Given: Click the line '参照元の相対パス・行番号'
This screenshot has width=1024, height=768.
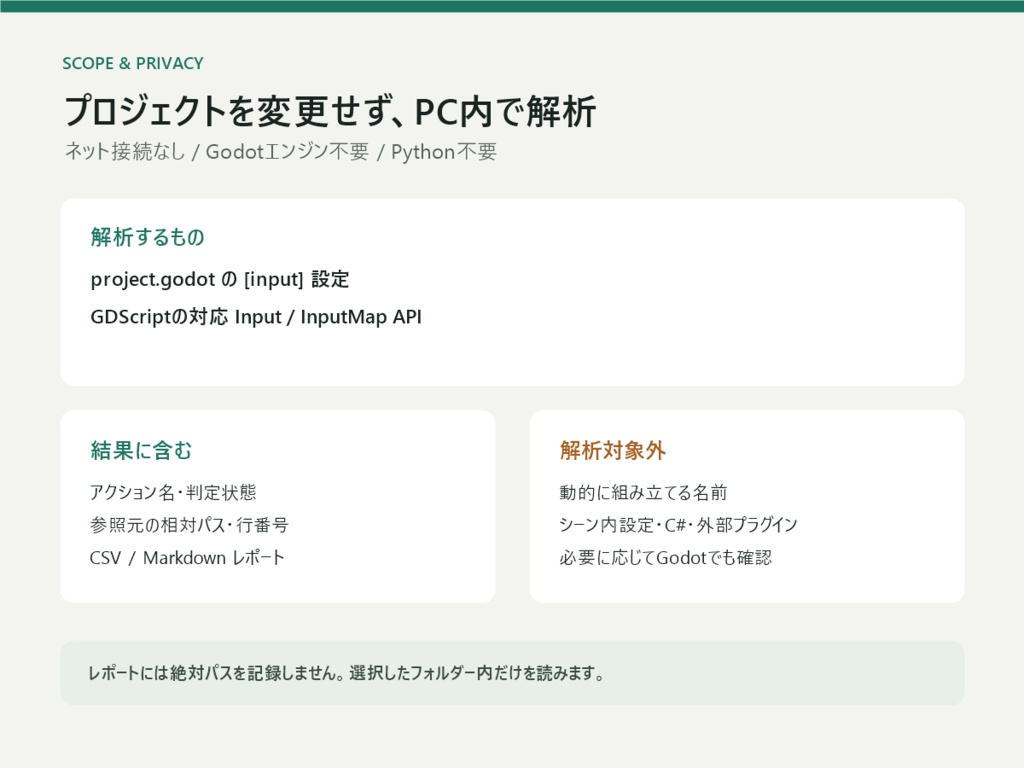Looking at the screenshot, I should (189, 525).
